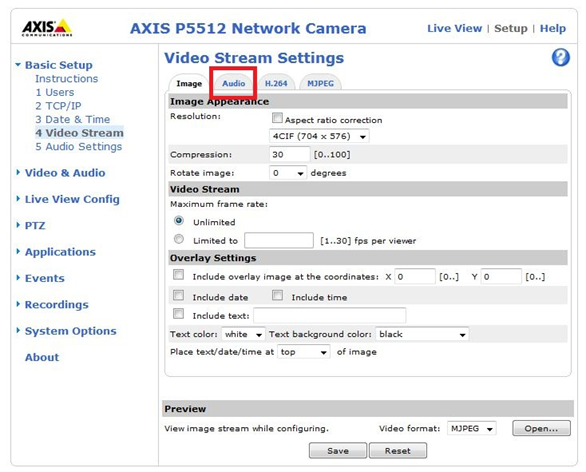
Task: Open the Text background color dropdown
Action: point(422,334)
